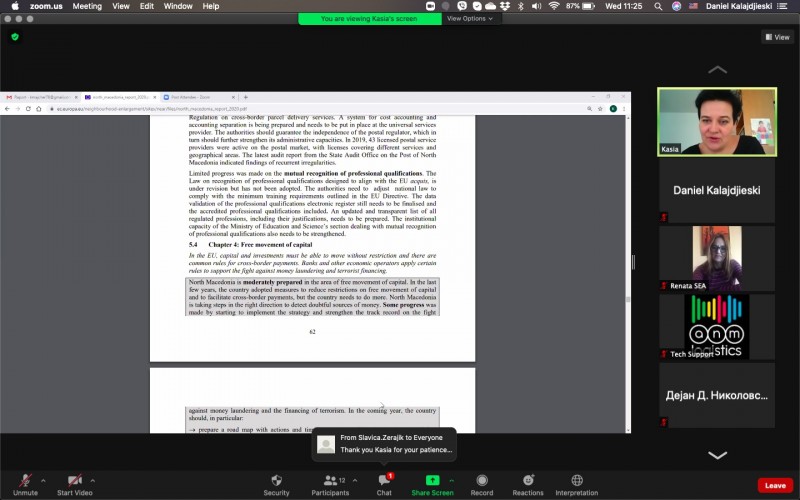Viewport: 800px width, 500px height.
Task: Click the View layout button
Action: [777, 37]
